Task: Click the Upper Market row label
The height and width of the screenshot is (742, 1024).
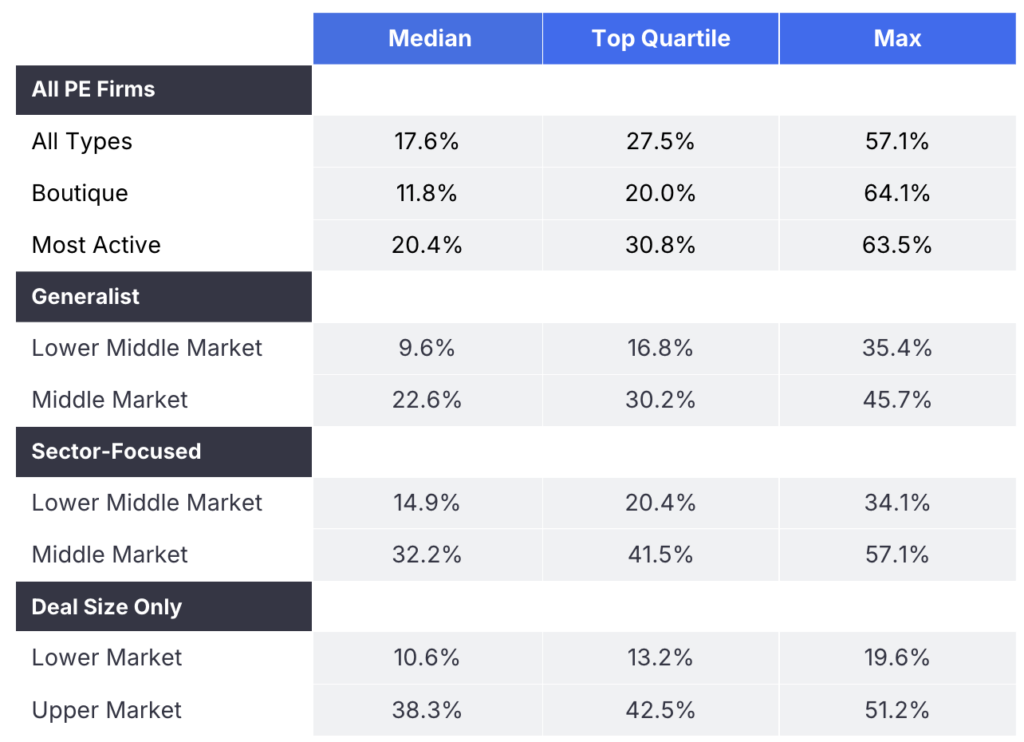Action: (107, 711)
